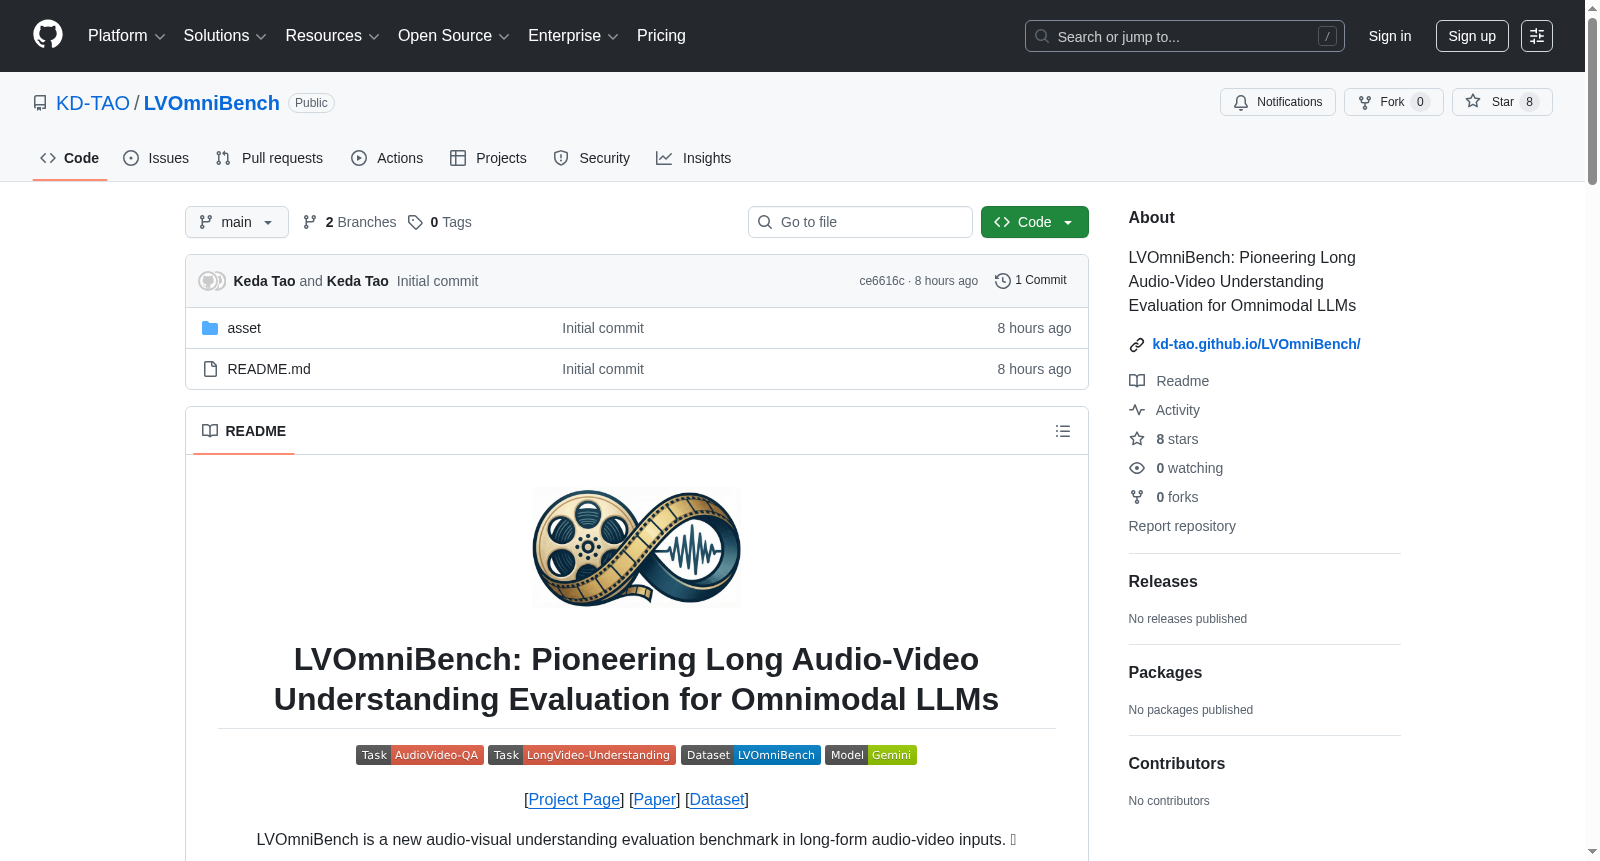
Task: Click the Notifications button
Action: (x=1278, y=102)
